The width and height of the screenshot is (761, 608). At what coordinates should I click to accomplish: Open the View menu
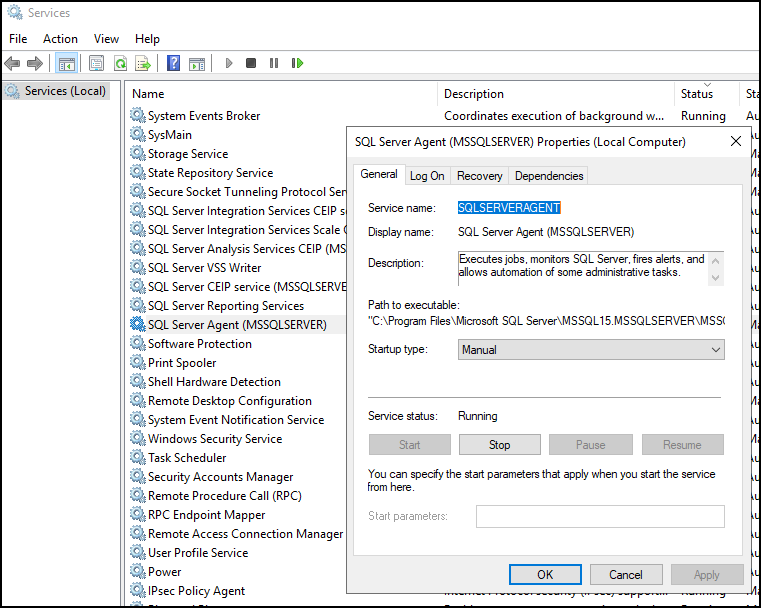[x=106, y=39]
